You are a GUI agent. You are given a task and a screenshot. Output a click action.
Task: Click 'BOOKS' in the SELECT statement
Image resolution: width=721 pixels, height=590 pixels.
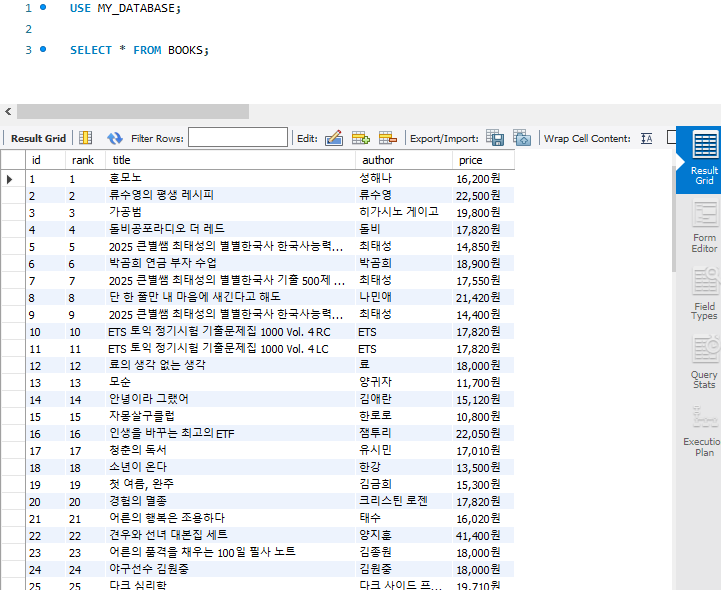[186, 50]
